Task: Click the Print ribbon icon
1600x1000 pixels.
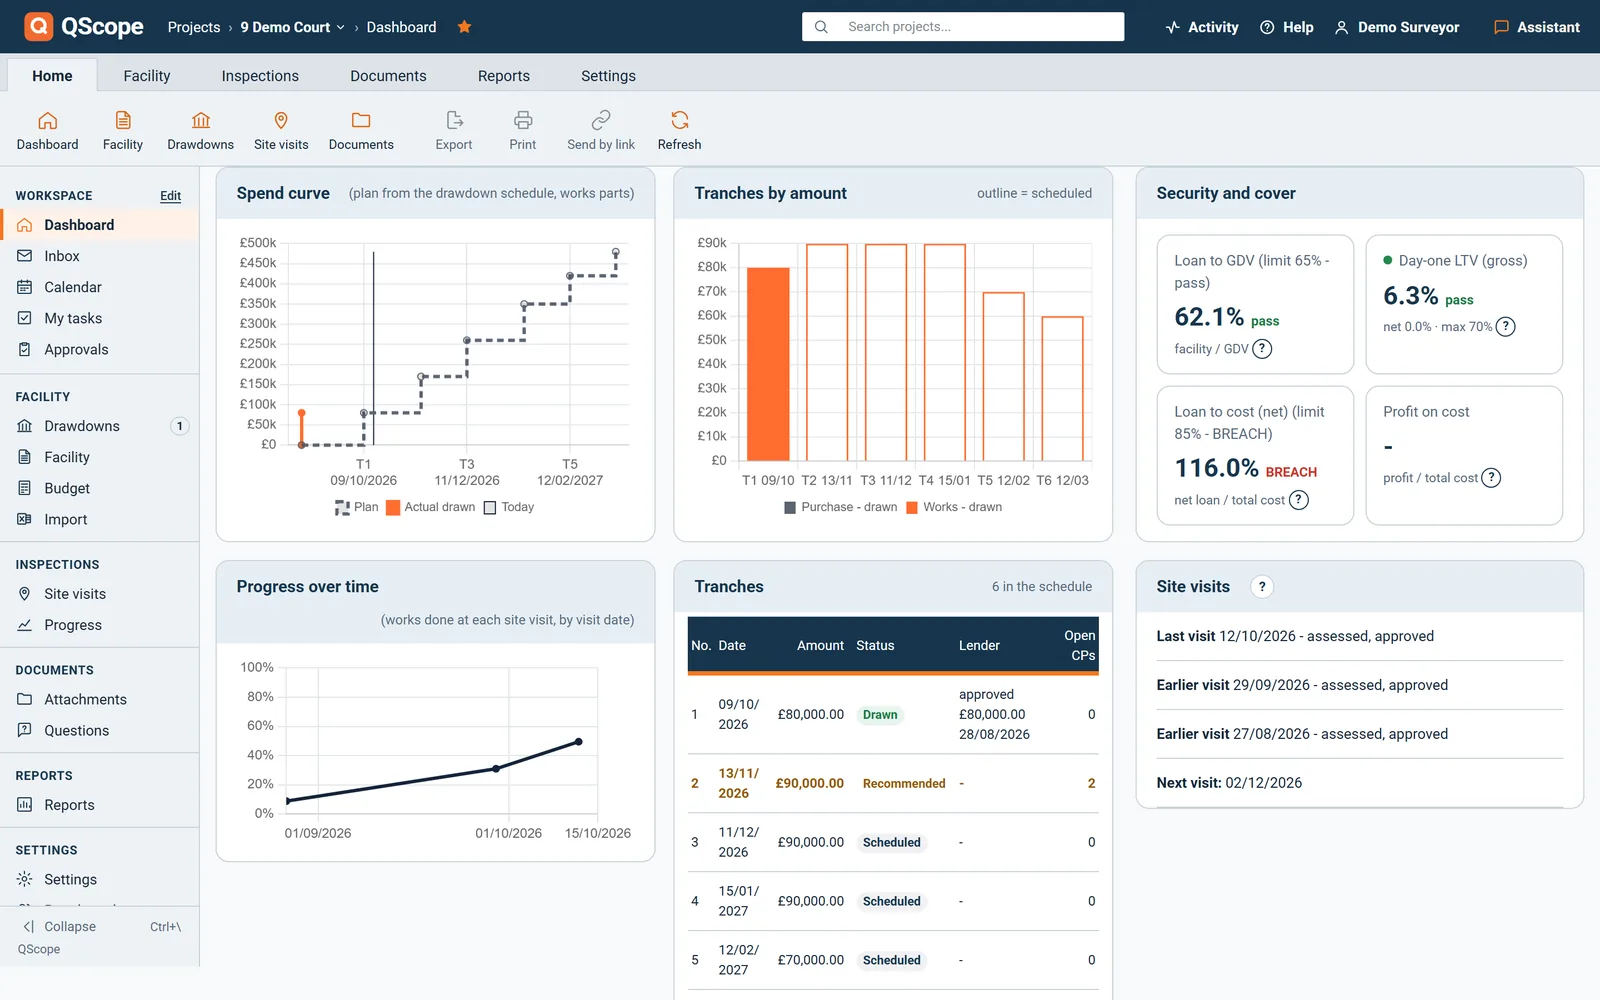Action: click(523, 131)
